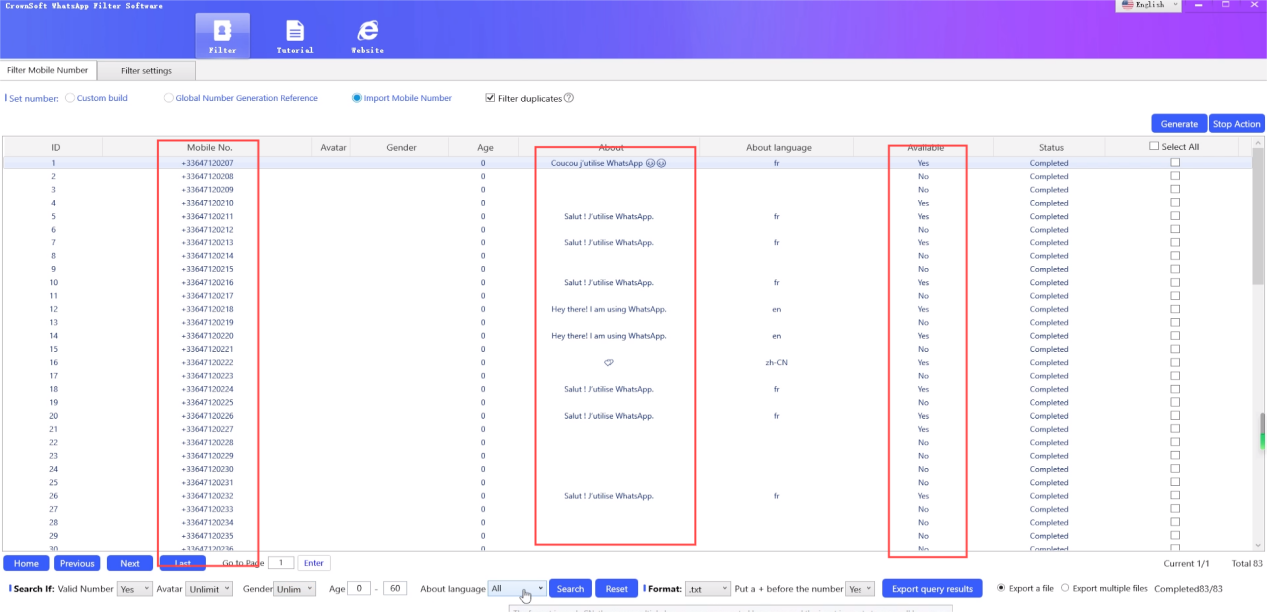Click the Generate button

pos(1179,124)
